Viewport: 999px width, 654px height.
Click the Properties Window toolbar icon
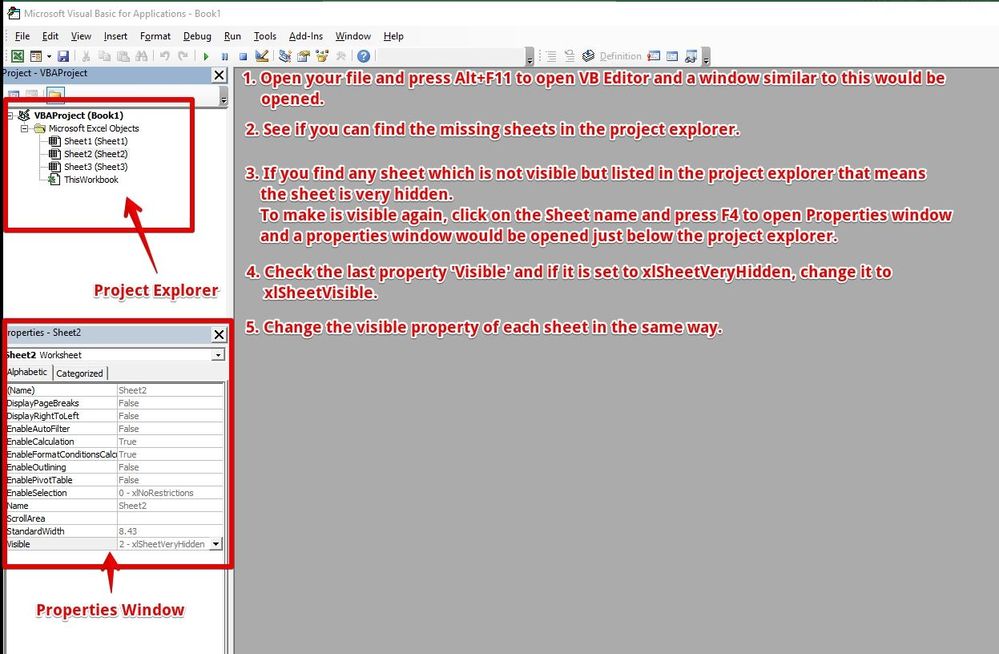pyautogui.click(x=303, y=56)
